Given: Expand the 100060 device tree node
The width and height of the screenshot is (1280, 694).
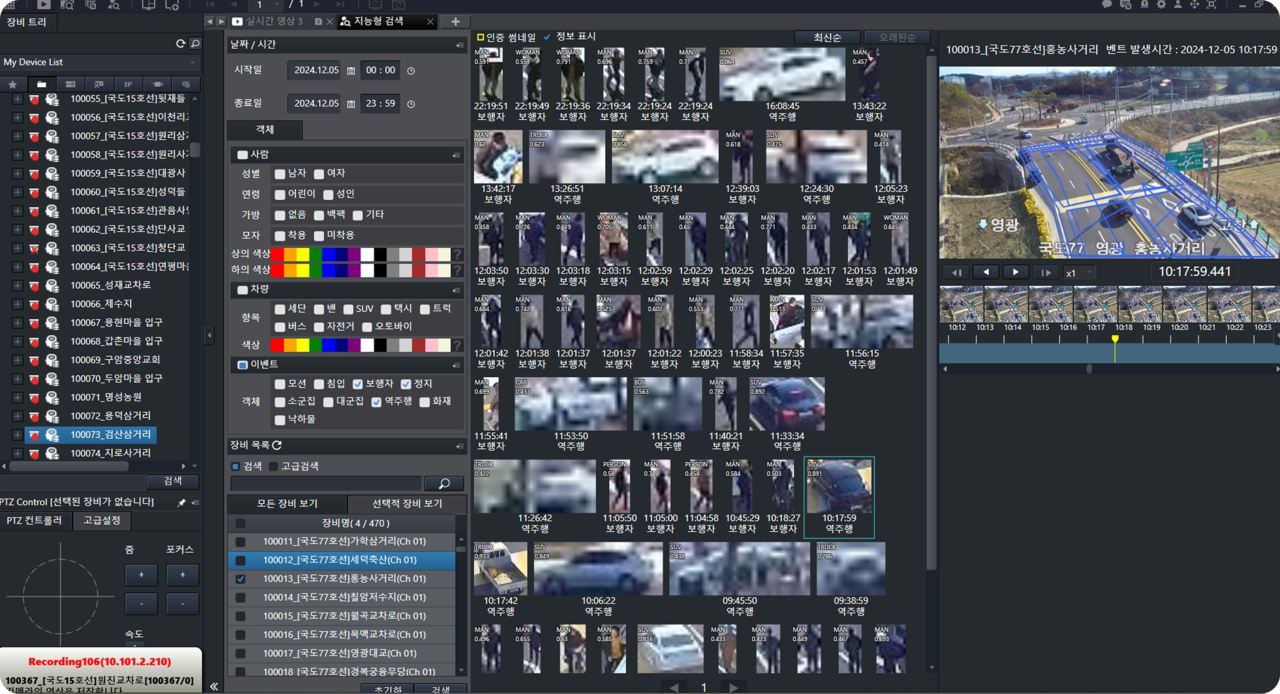Looking at the screenshot, I should click(17, 192).
